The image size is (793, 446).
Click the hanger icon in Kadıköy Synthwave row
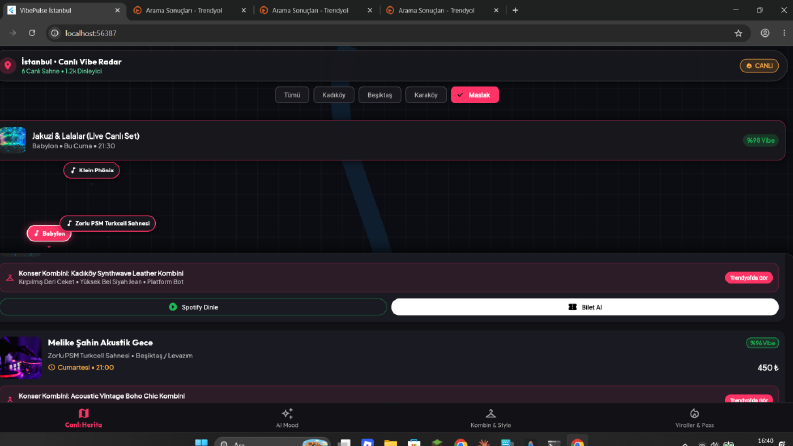point(10,278)
